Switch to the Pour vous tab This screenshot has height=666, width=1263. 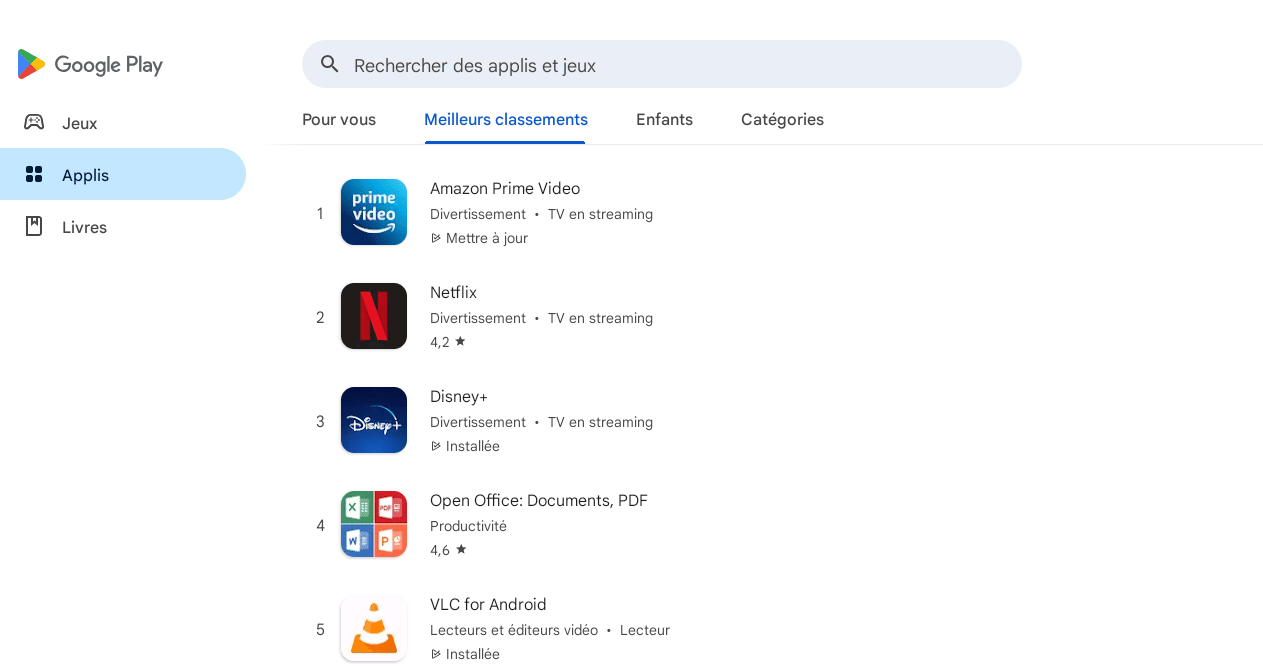pyautogui.click(x=339, y=120)
